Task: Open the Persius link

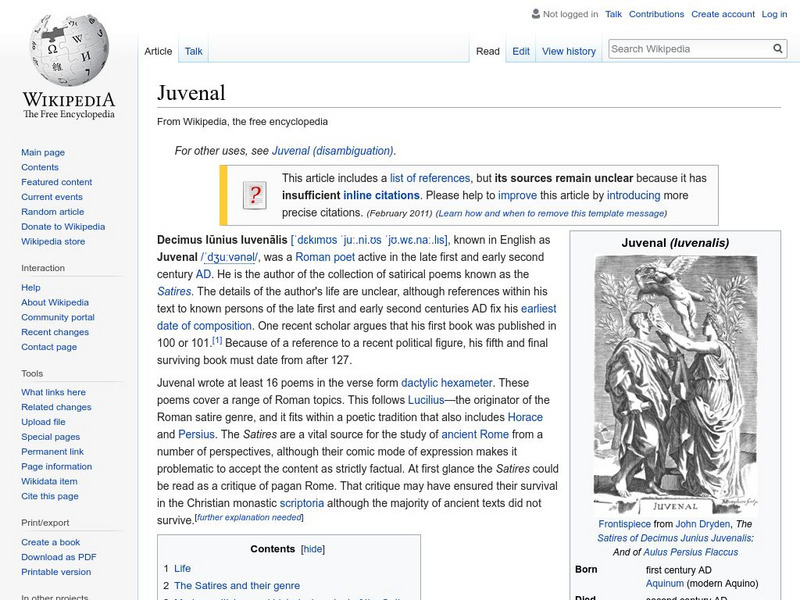Action: pos(196,434)
